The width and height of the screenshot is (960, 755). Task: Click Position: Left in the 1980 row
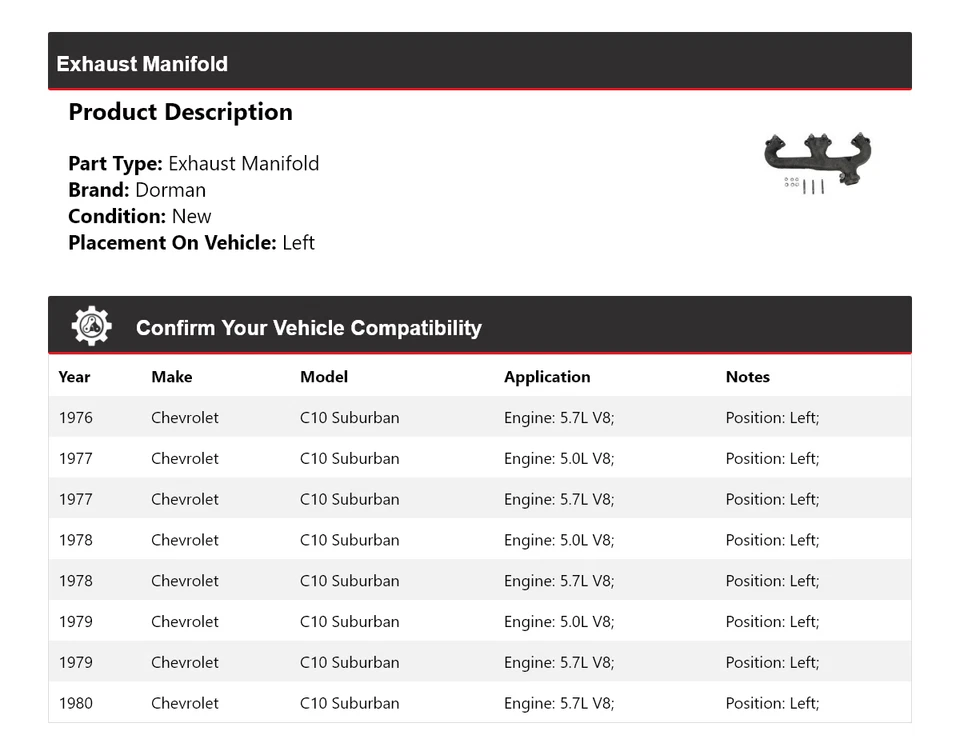(772, 703)
